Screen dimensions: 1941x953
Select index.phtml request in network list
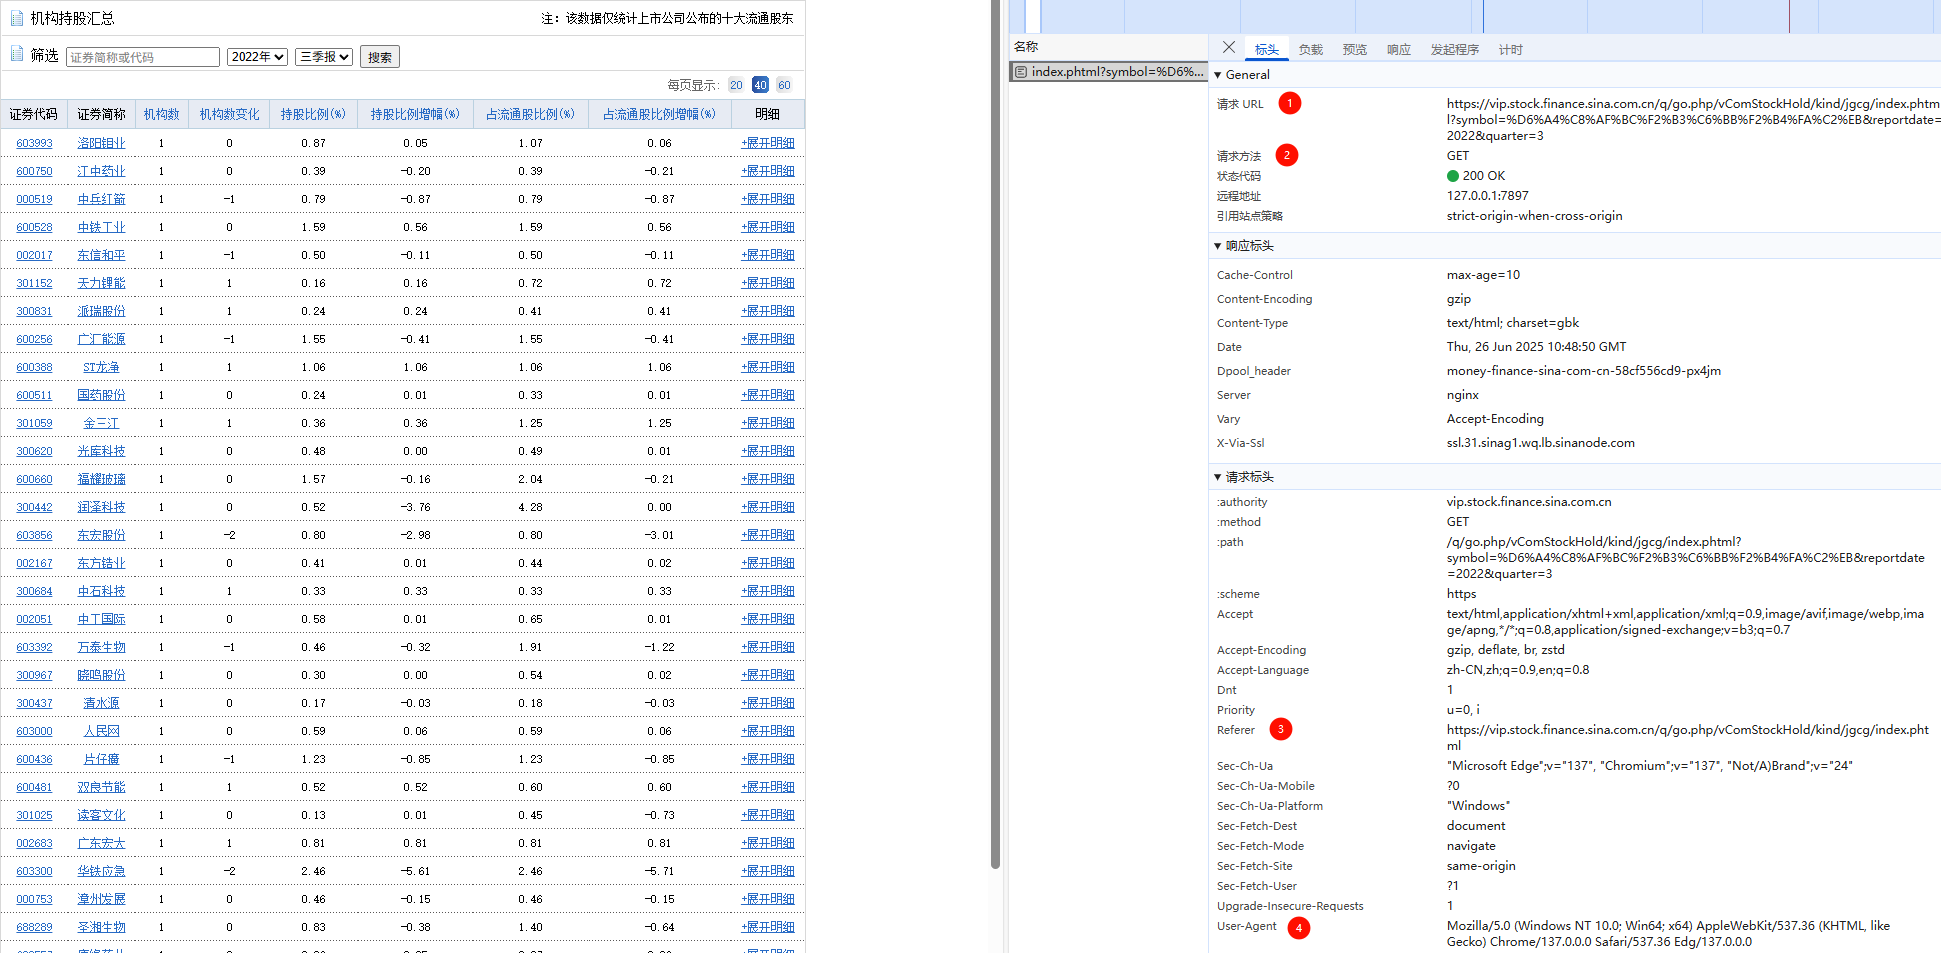[1109, 72]
